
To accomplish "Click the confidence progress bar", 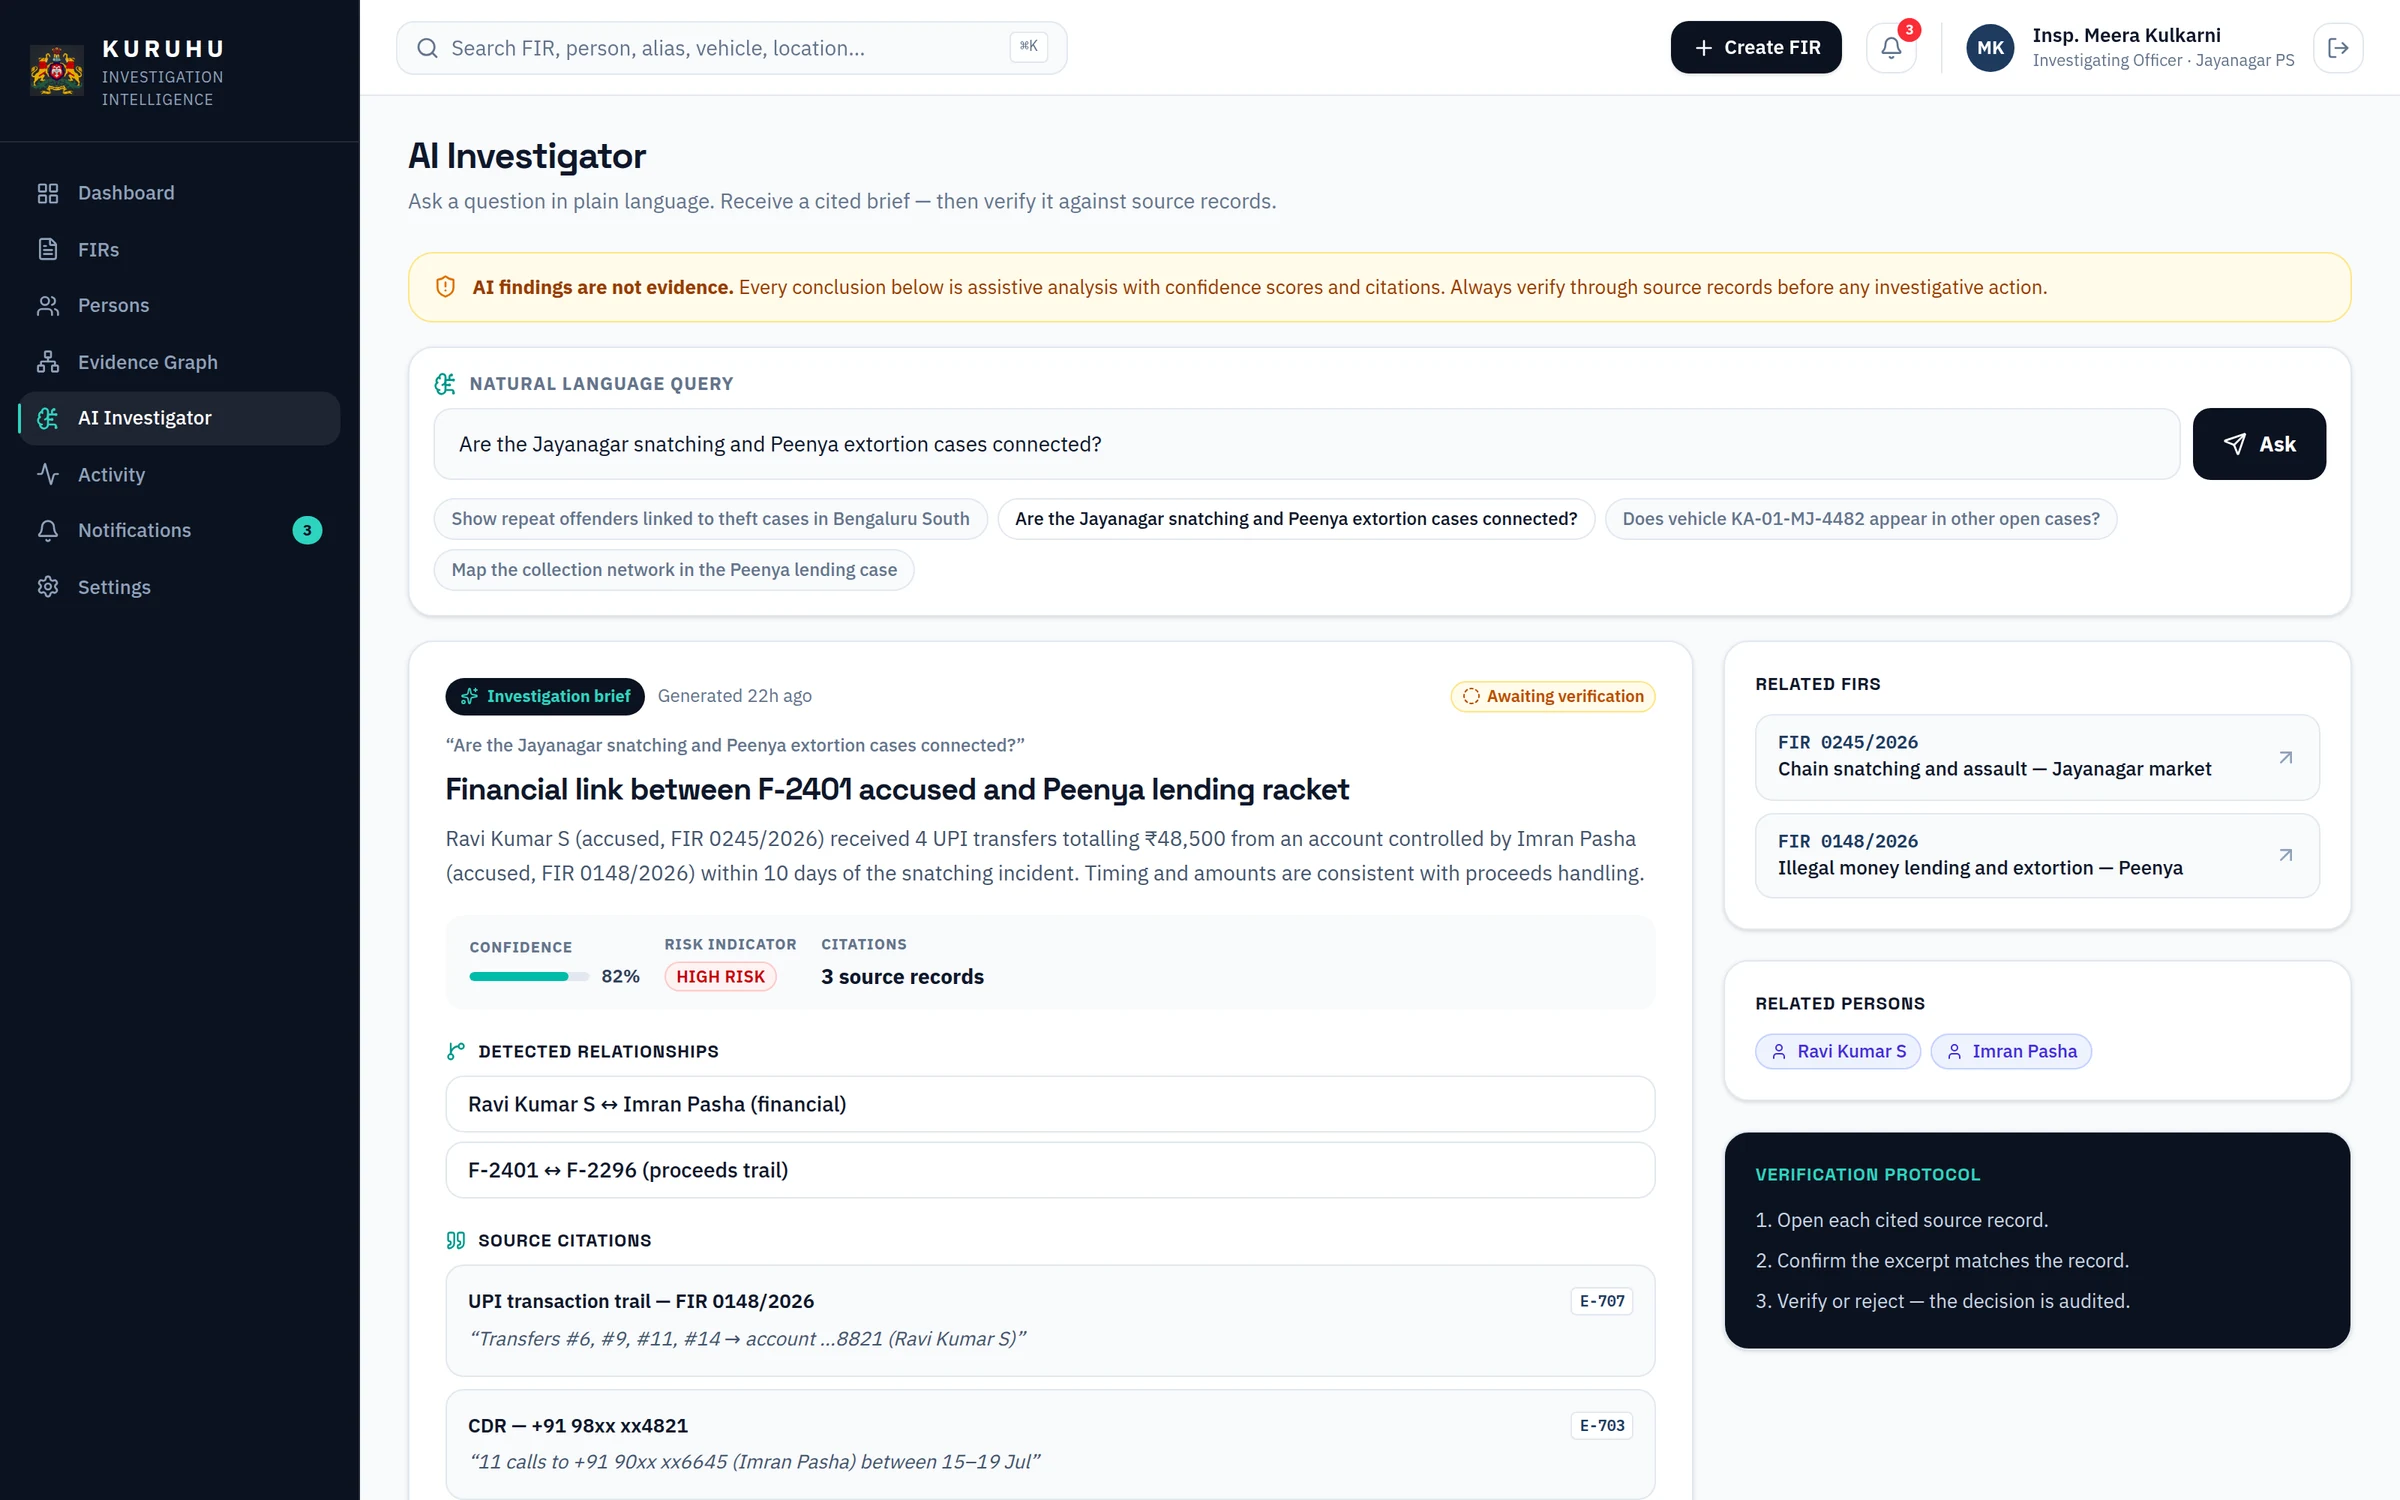I will point(529,977).
